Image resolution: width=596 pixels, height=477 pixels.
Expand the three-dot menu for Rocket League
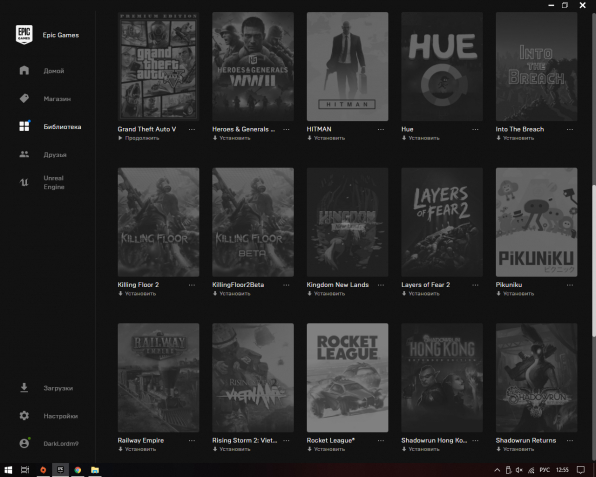tap(381, 440)
